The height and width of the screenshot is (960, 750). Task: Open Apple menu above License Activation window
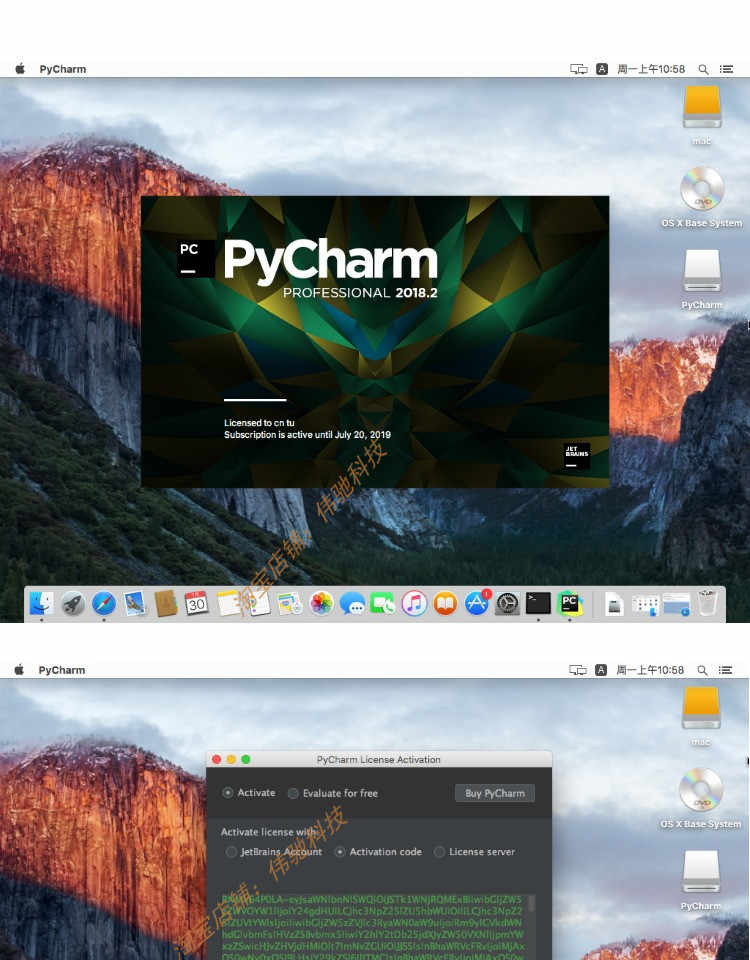click(19, 670)
